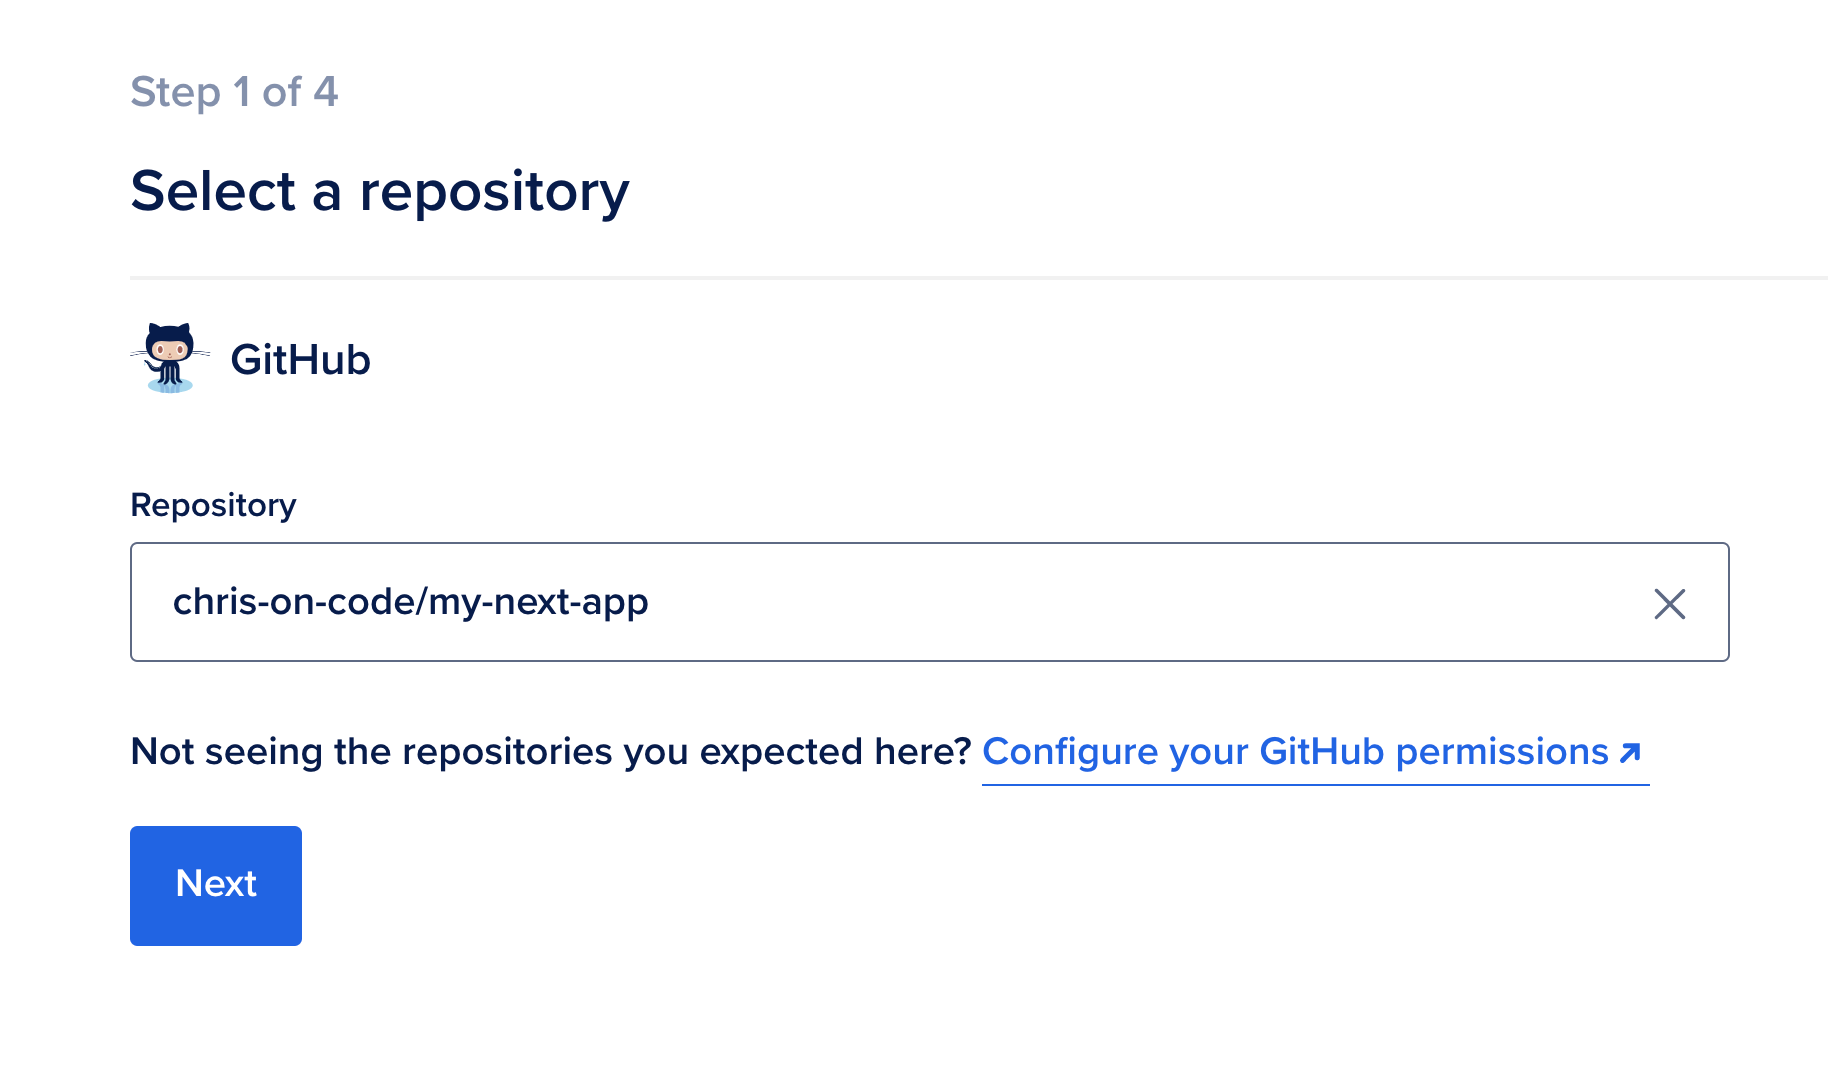Click the external link arrow after permissions
This screenshot has height=1066, width=1828.
point(1630,752)
